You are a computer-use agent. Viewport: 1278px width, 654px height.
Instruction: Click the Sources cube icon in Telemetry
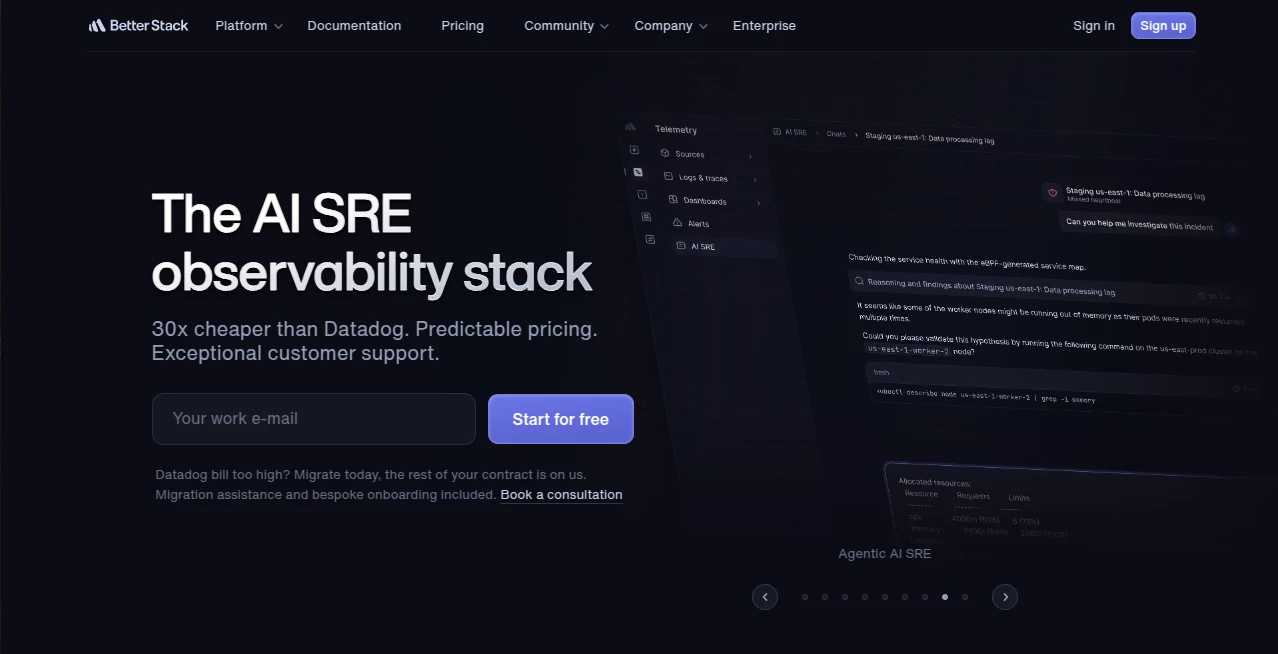point(665,153)
